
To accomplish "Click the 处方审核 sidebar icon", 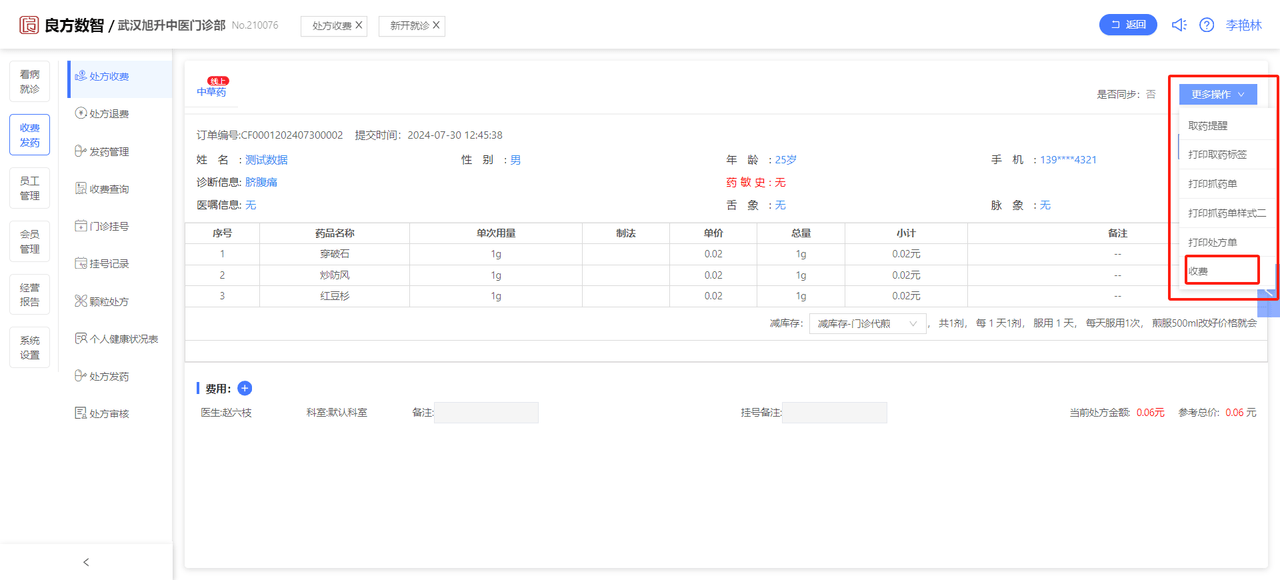I will [81, 414].
